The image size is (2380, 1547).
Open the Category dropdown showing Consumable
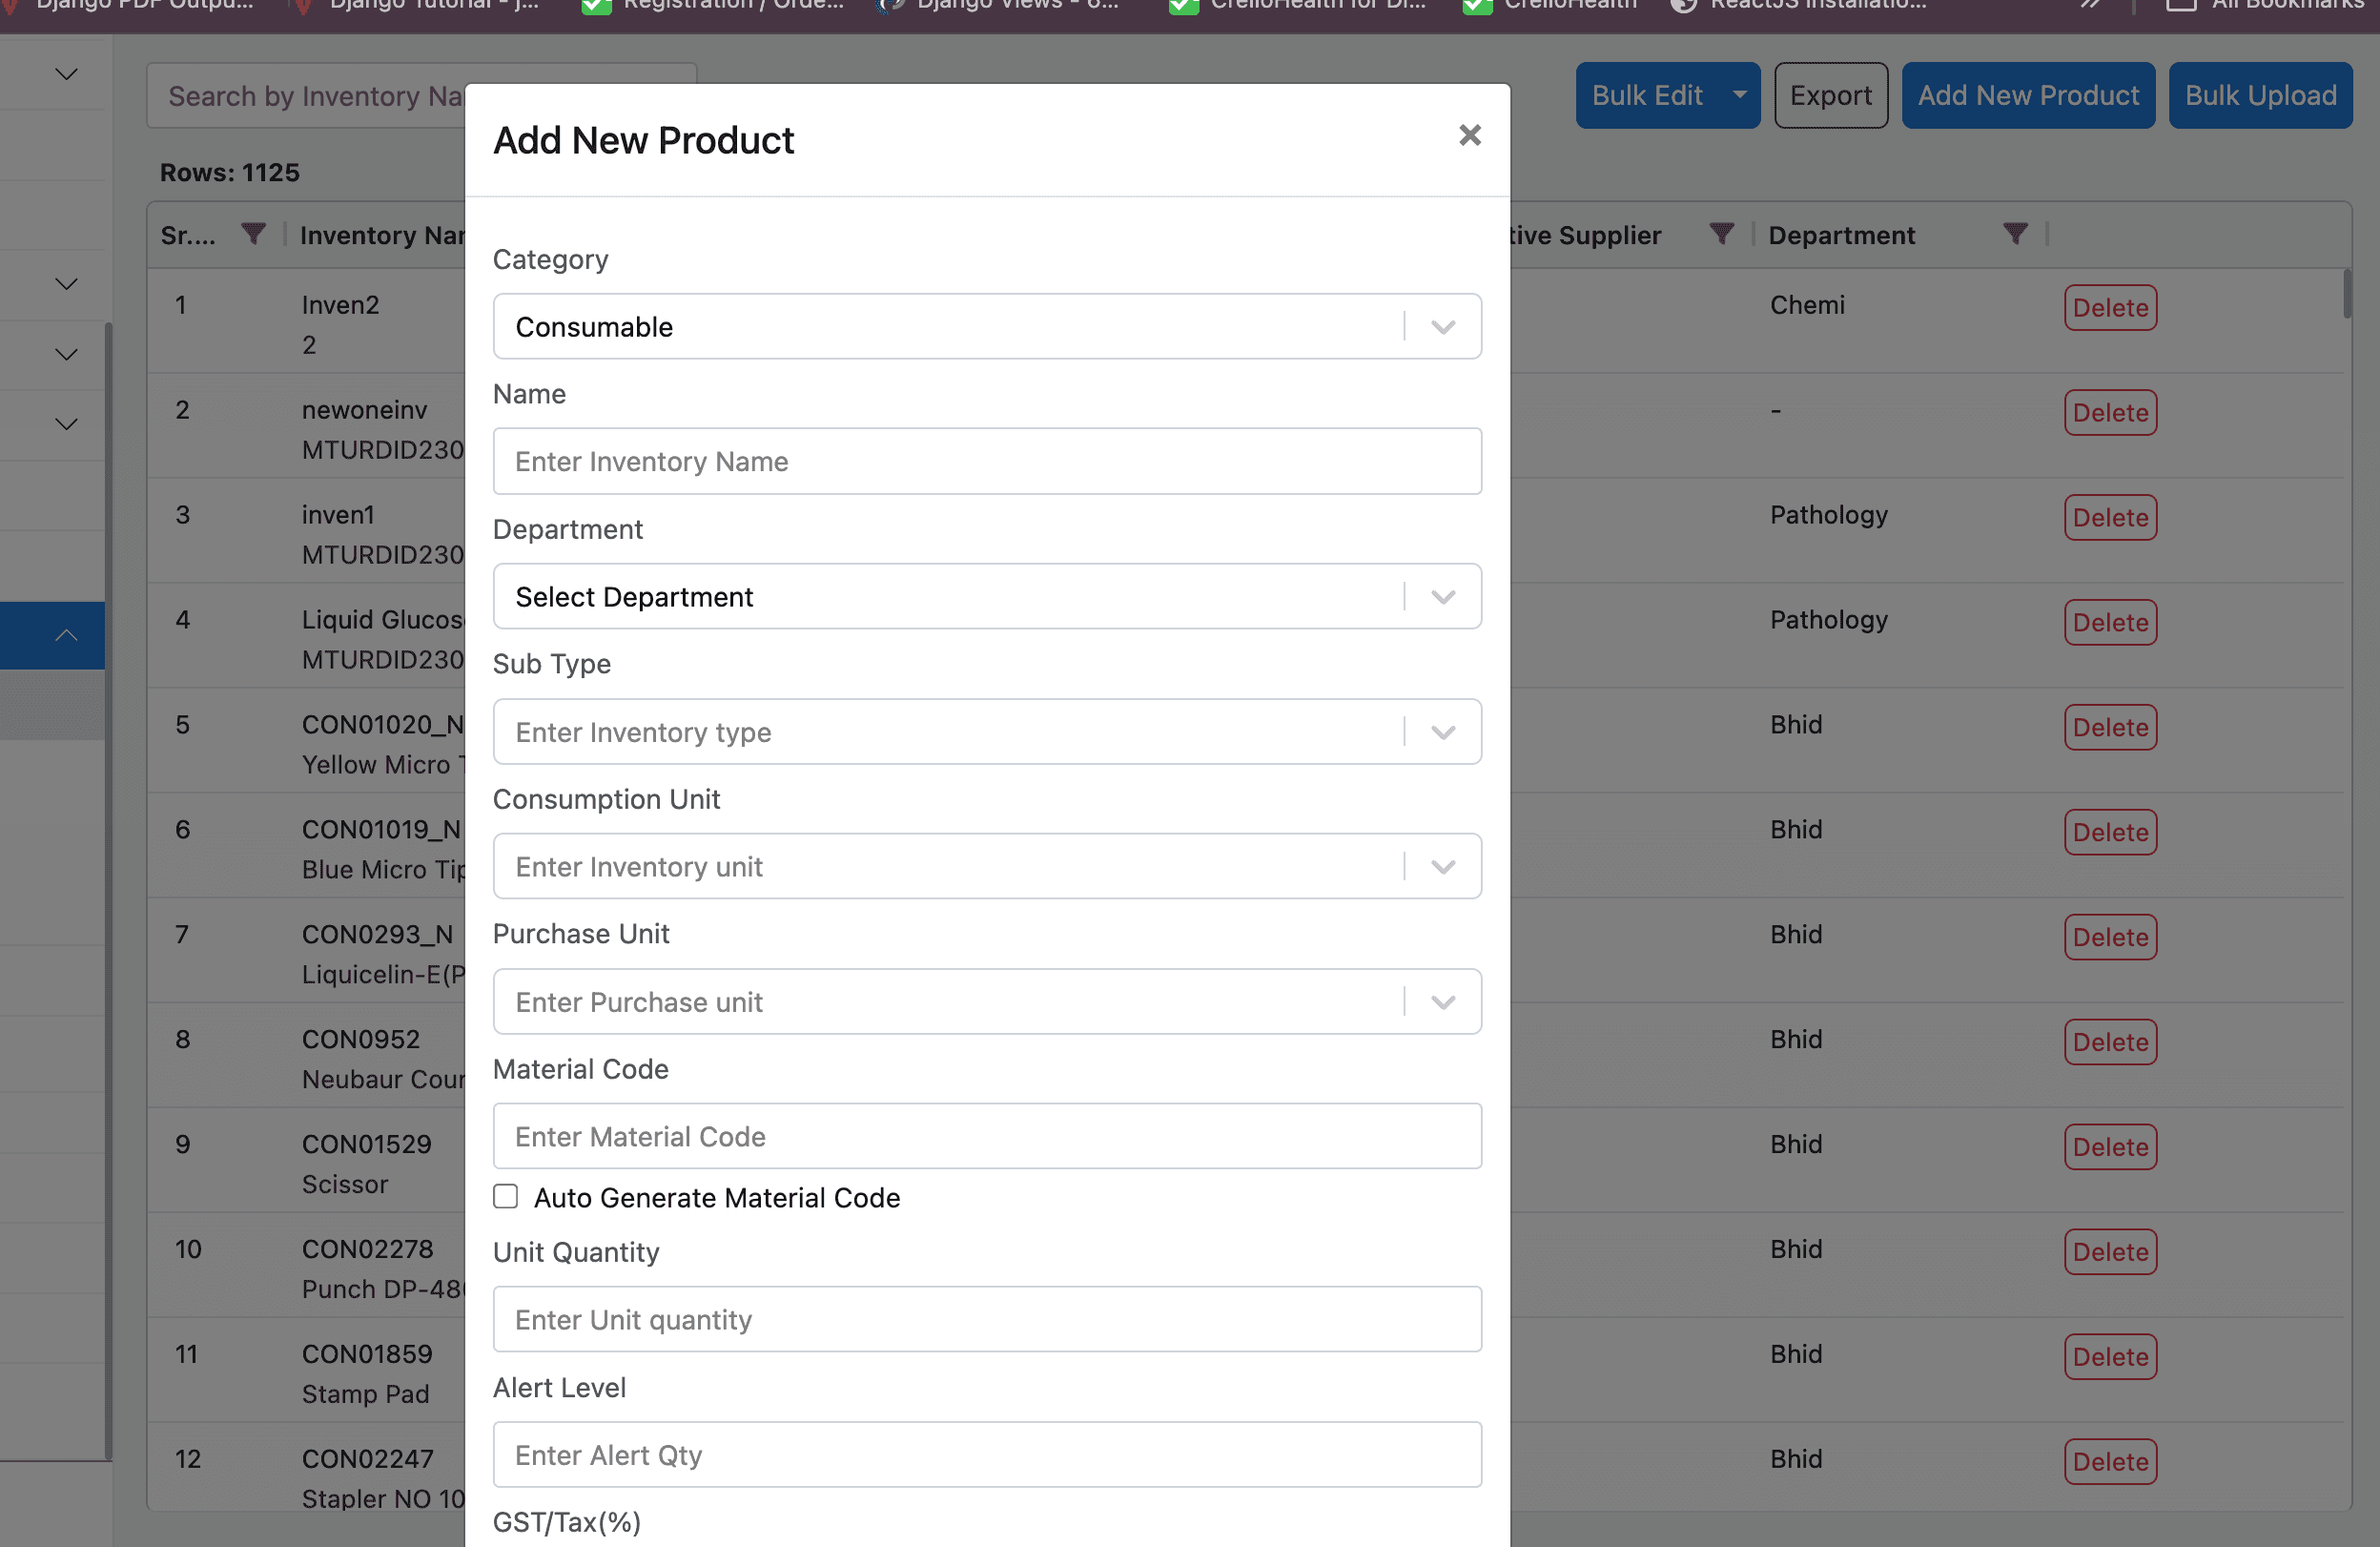(987, 326)
